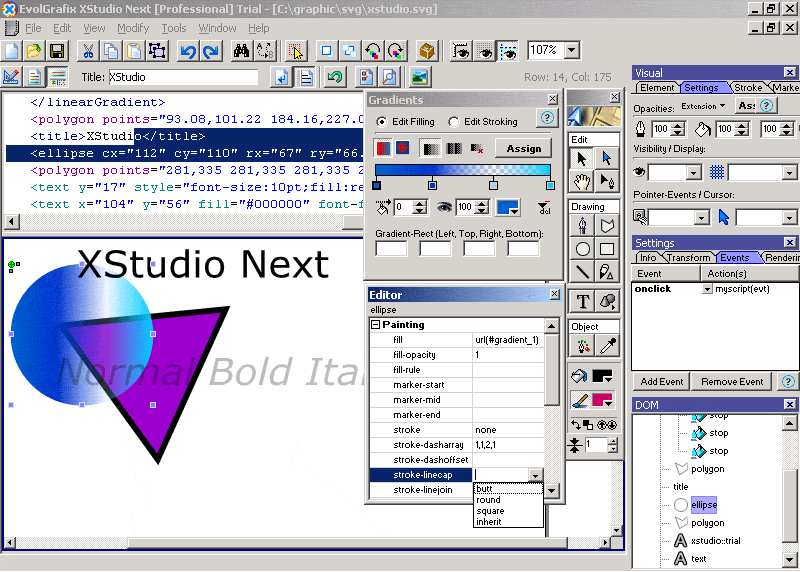
Task: Click the Add Event button
Action: pyautogui.click(x=661, y=382)
